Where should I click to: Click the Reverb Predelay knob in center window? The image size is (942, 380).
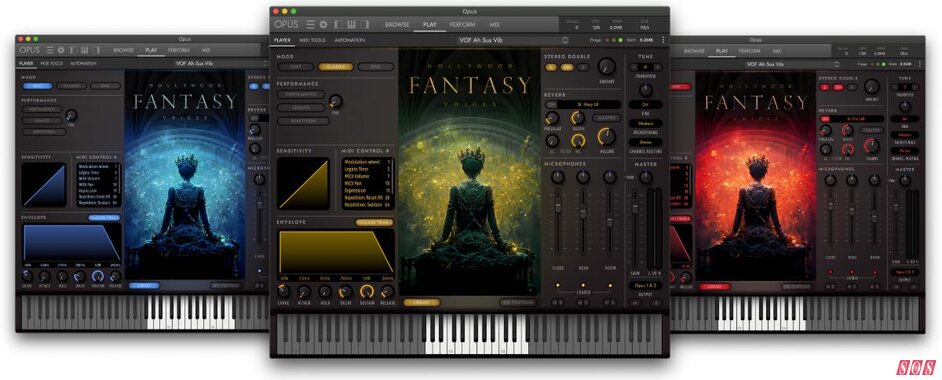[552, 118]
